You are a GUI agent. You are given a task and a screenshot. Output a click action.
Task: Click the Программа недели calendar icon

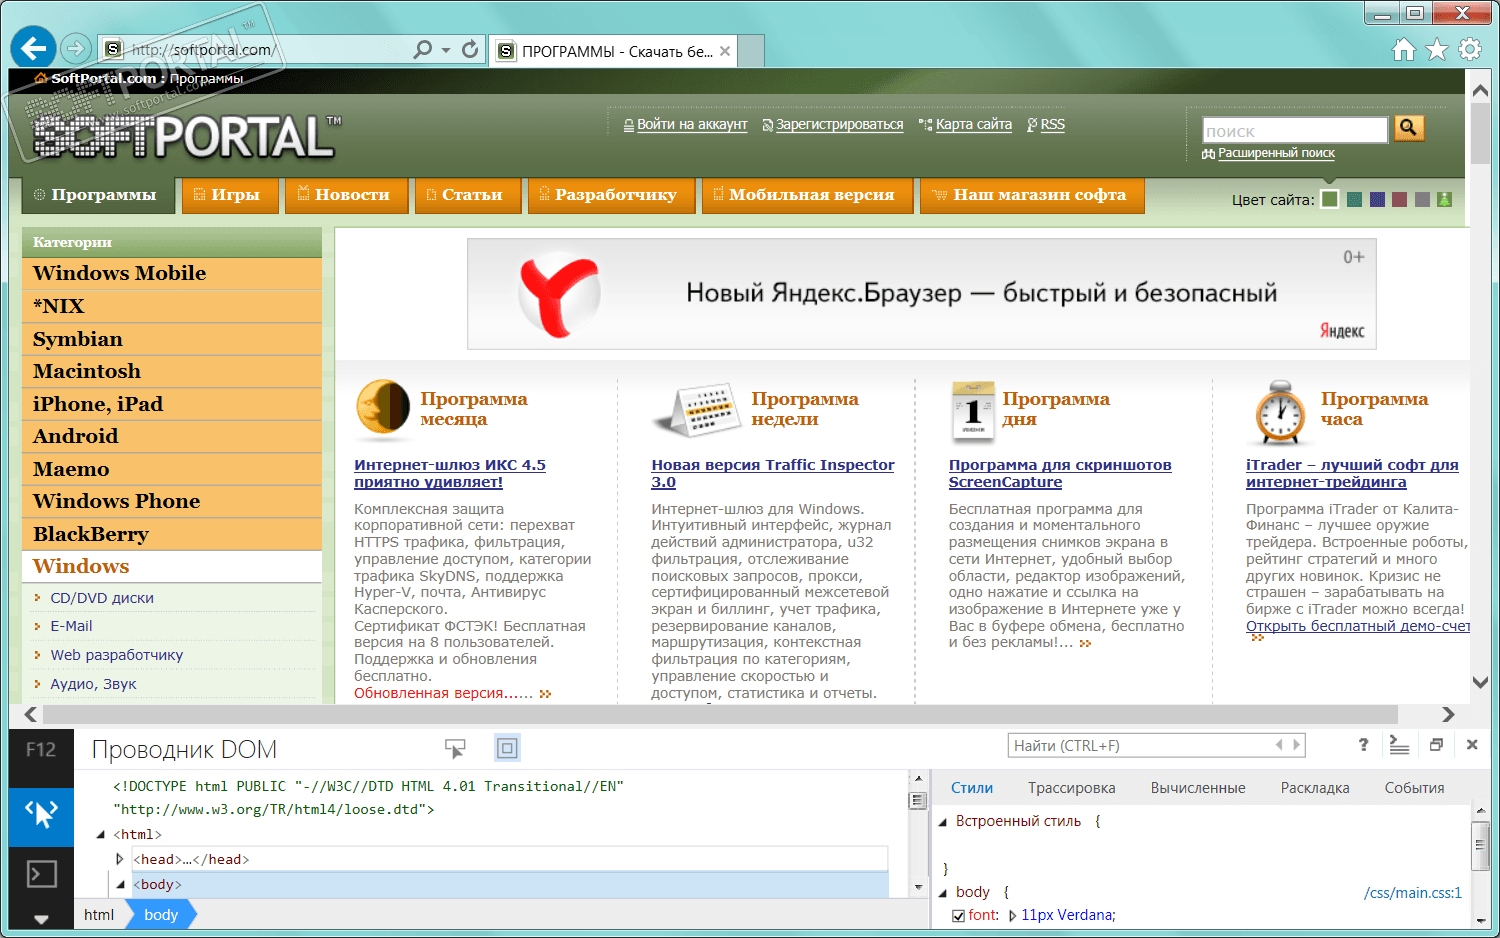tap(696, 411)
